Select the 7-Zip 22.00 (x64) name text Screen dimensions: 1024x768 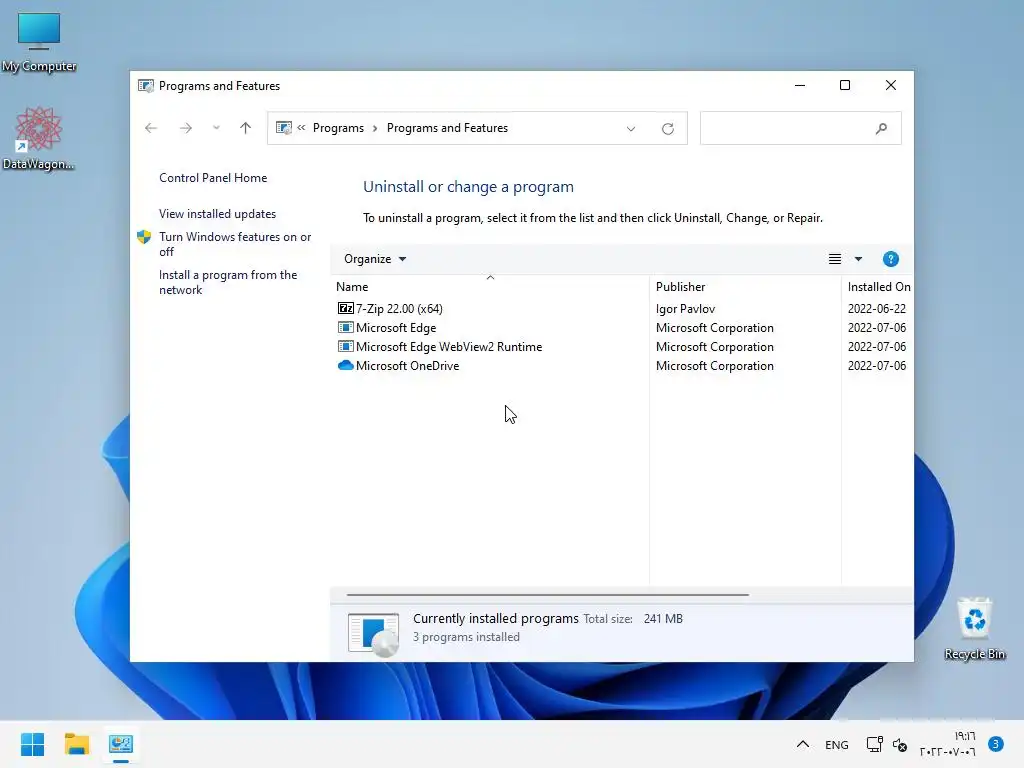pyautogui.click(x=399, y=309)
